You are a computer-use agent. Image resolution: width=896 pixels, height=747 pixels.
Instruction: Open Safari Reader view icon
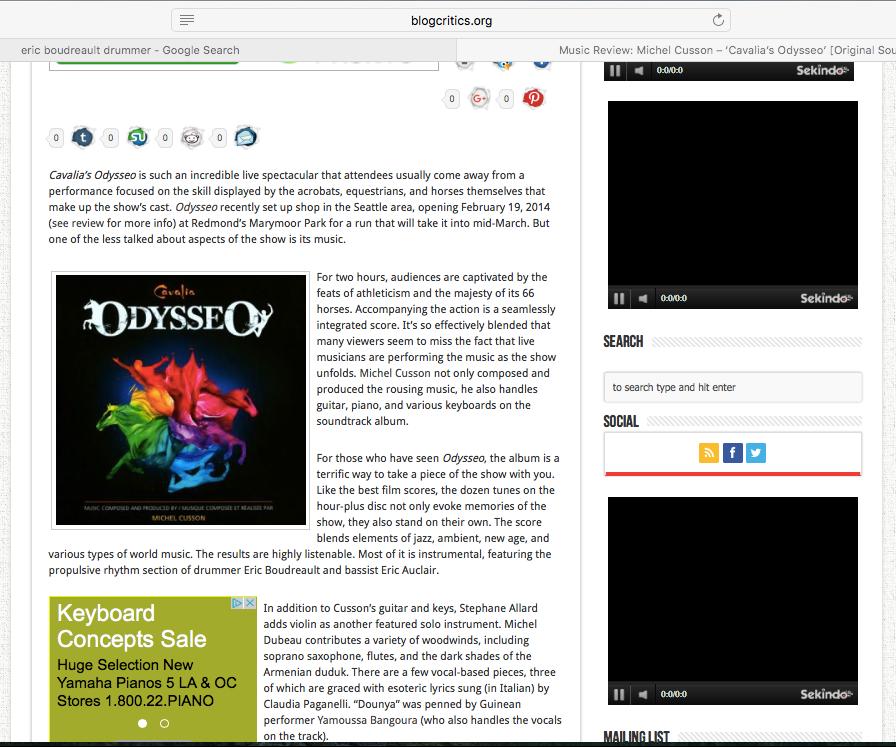tap(187, 20)
